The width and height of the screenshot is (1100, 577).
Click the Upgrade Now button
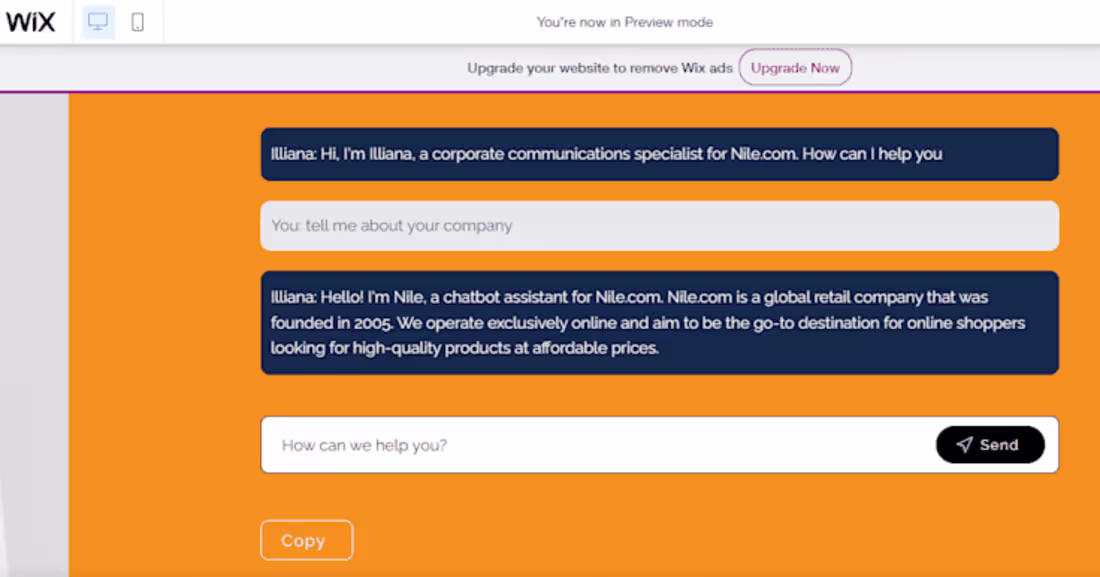pos(795,67)
